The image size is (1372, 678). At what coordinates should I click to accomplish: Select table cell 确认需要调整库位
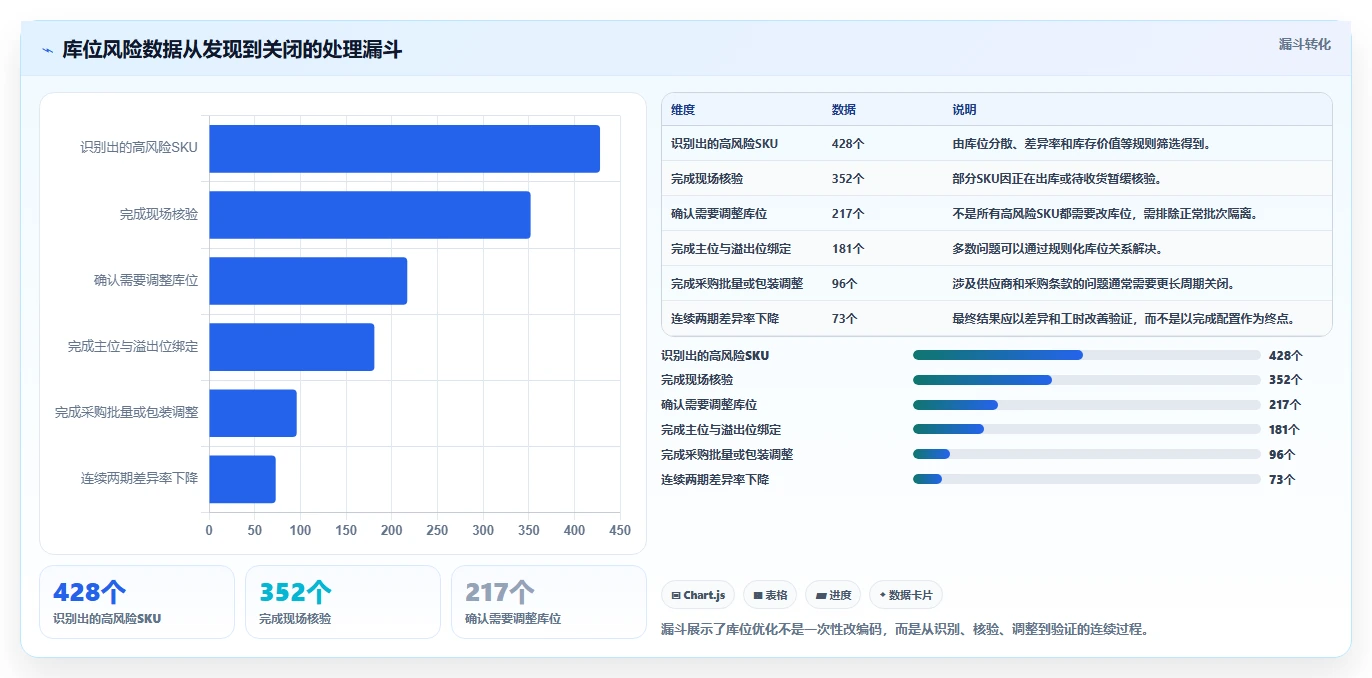pos(719,214)
